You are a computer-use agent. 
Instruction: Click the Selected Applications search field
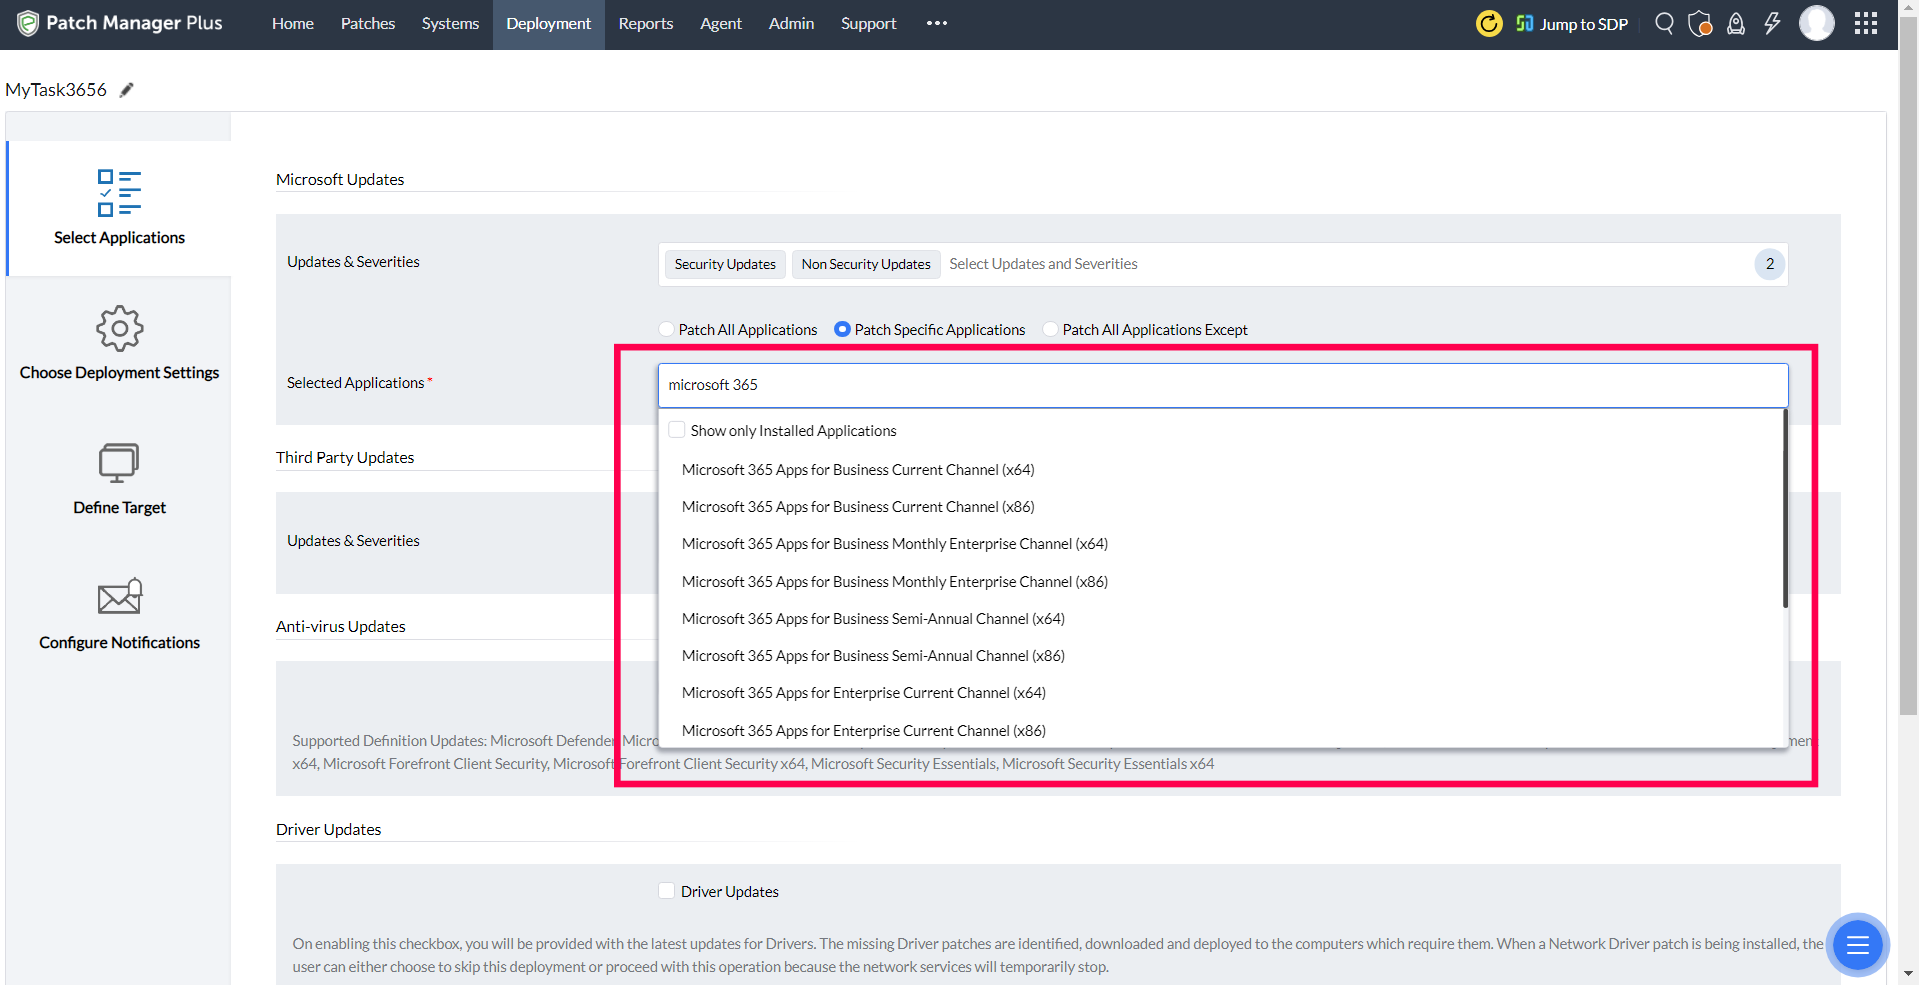[1223, 385]
